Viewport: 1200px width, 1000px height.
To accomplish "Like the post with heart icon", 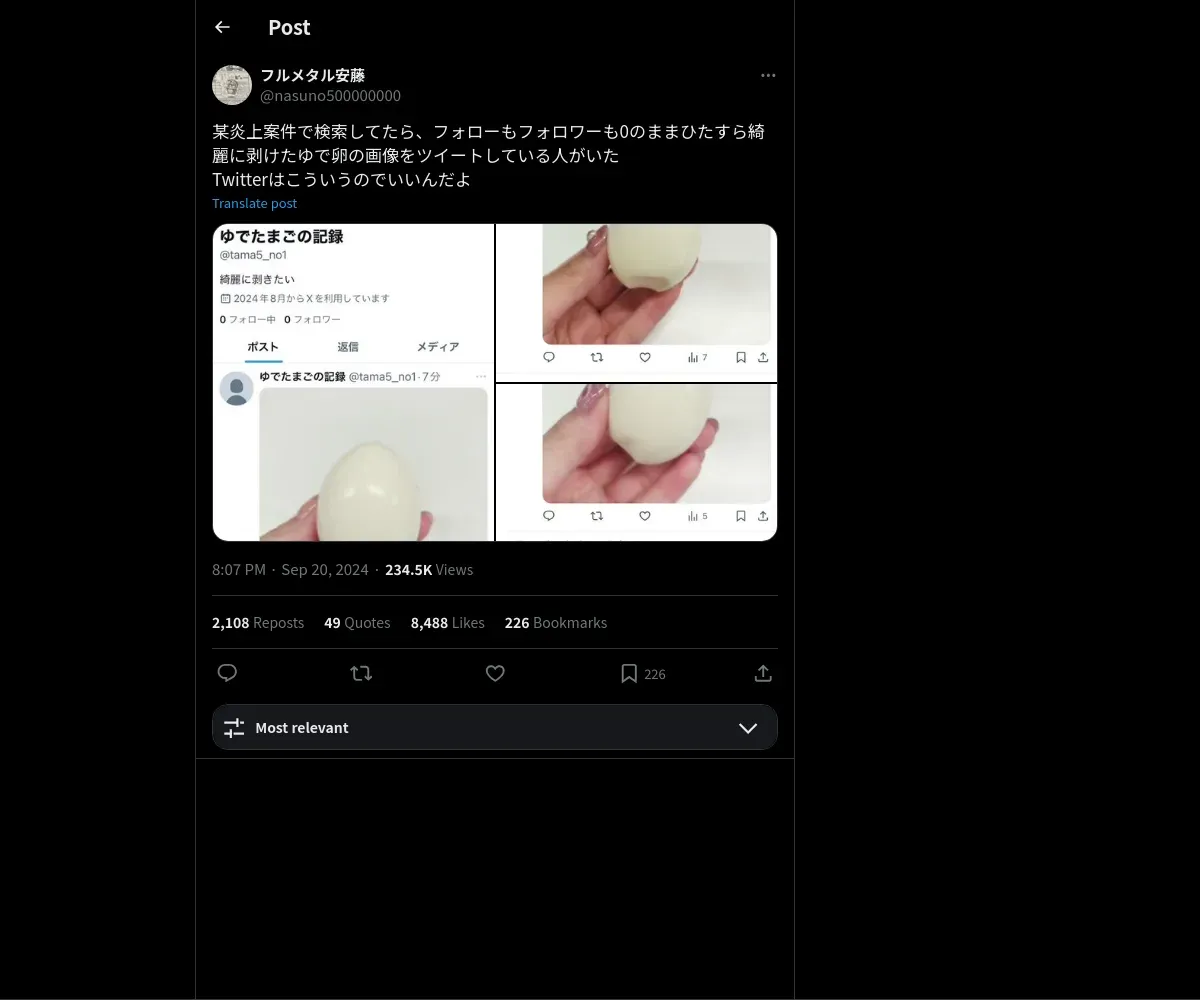I will (495, 673).
